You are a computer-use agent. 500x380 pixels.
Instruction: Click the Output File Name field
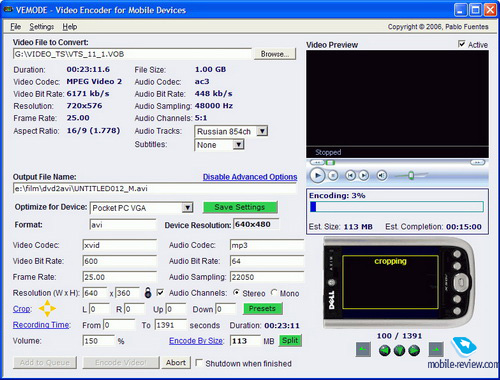155,189
